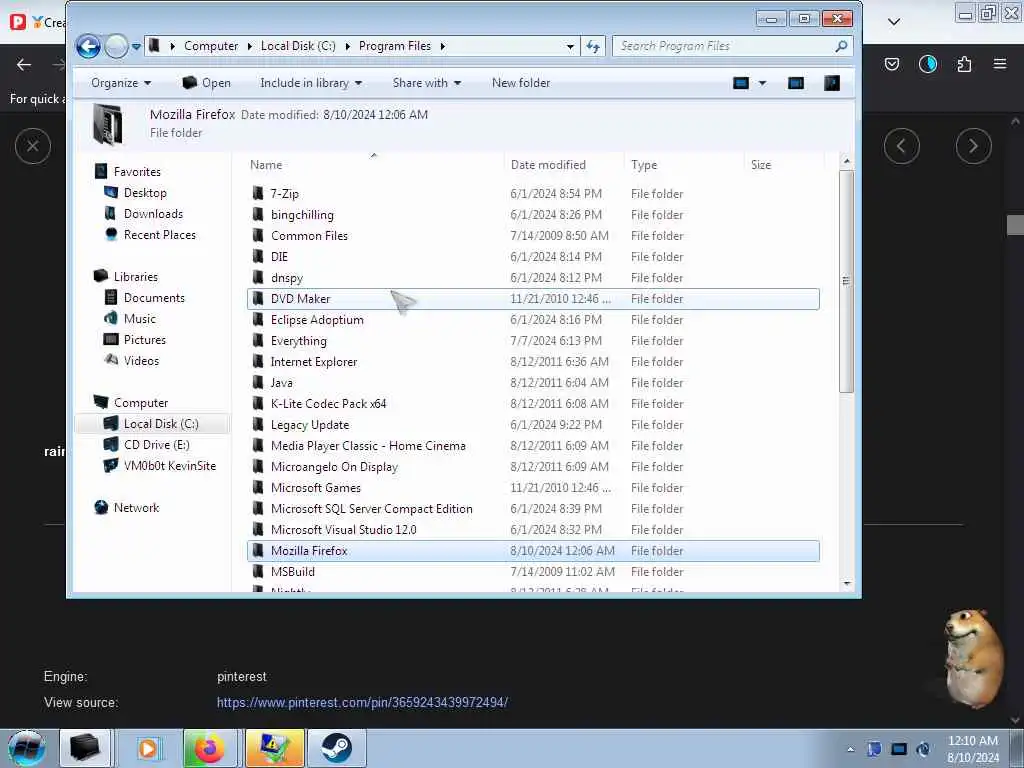Click the search magnifier icon
1024x768 pixels.
[x=841, y=46]
